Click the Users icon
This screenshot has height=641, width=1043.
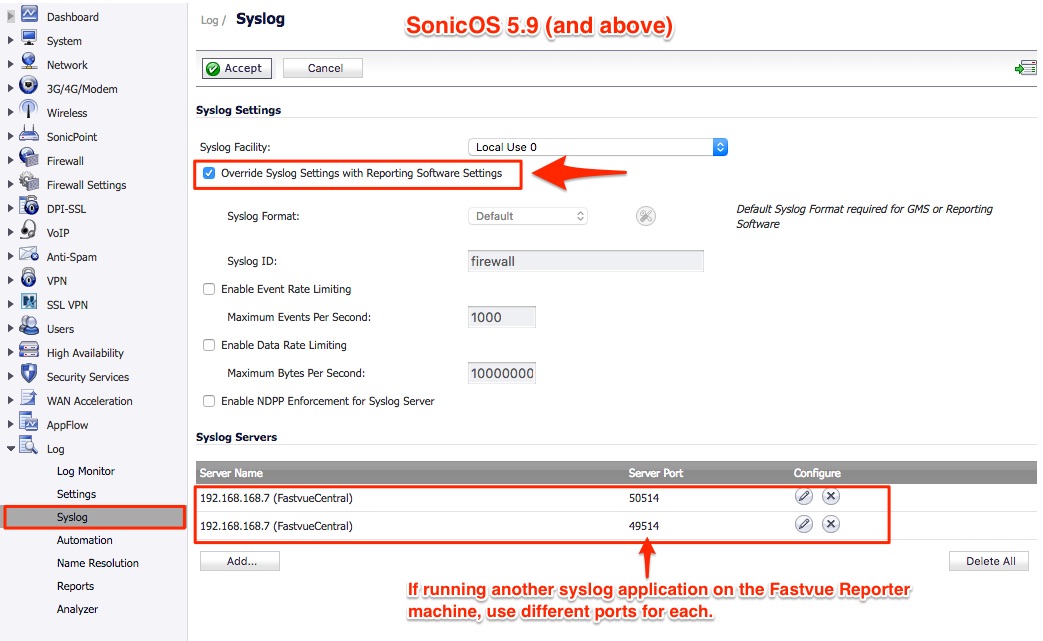point(29,325)
